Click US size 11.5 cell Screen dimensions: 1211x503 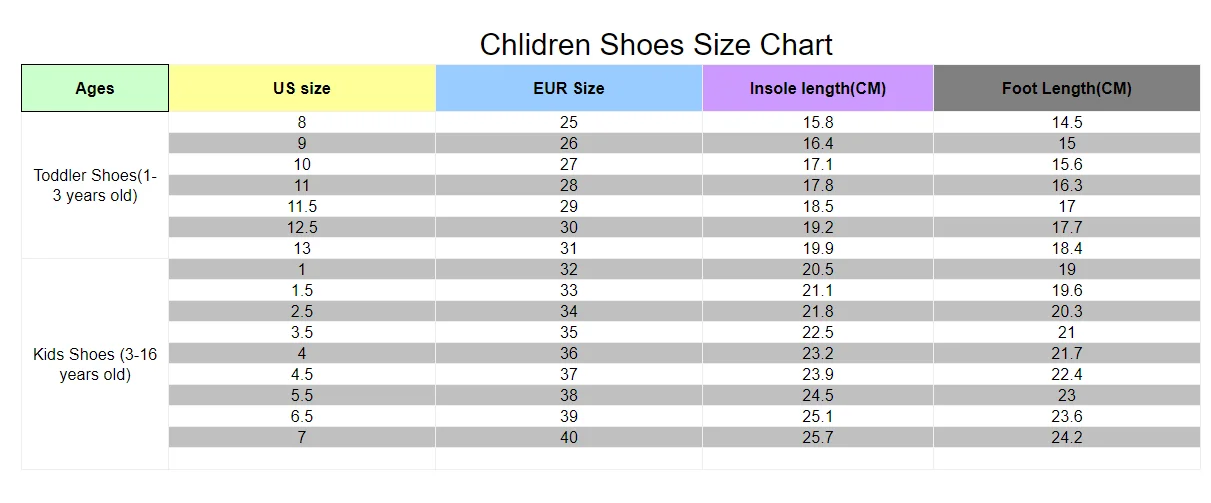click(x=302, y=206)
